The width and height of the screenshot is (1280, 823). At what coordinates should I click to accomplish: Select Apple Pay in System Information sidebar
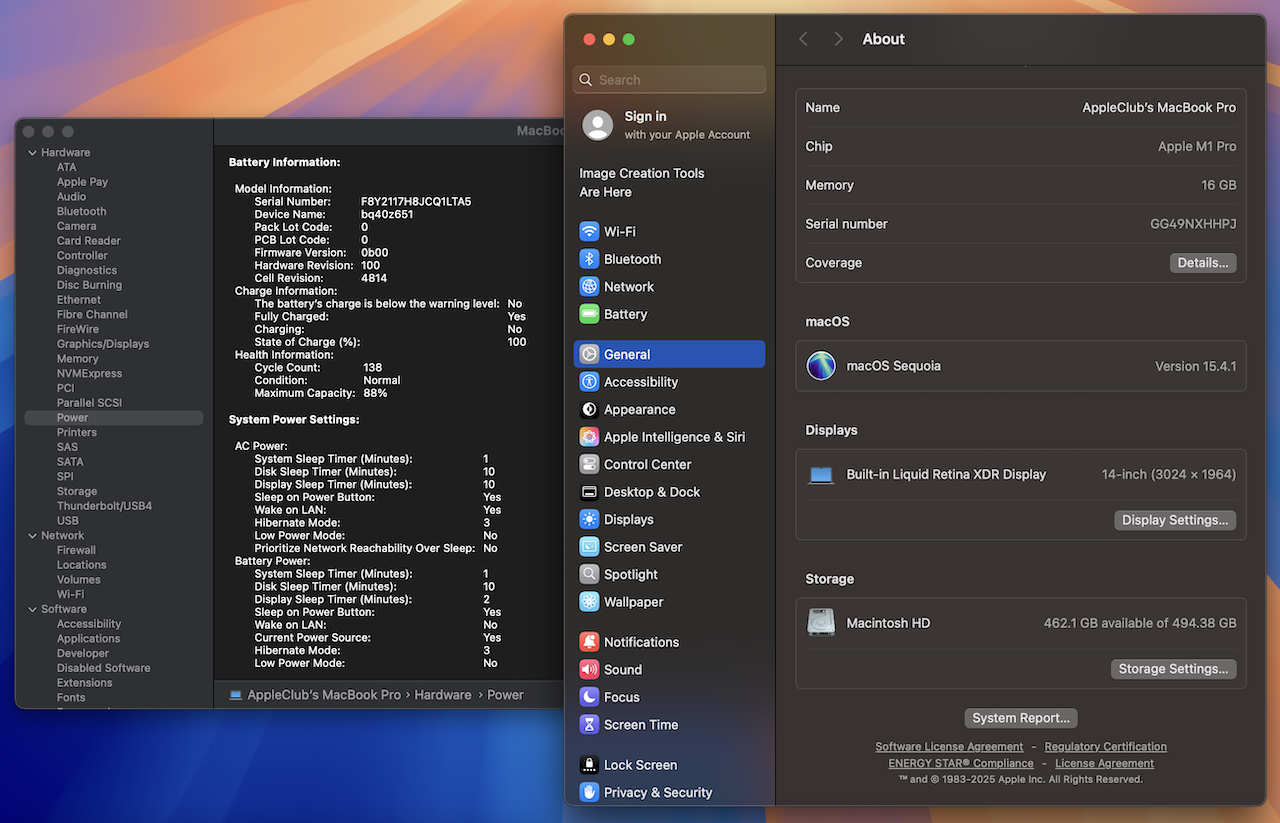82,182
